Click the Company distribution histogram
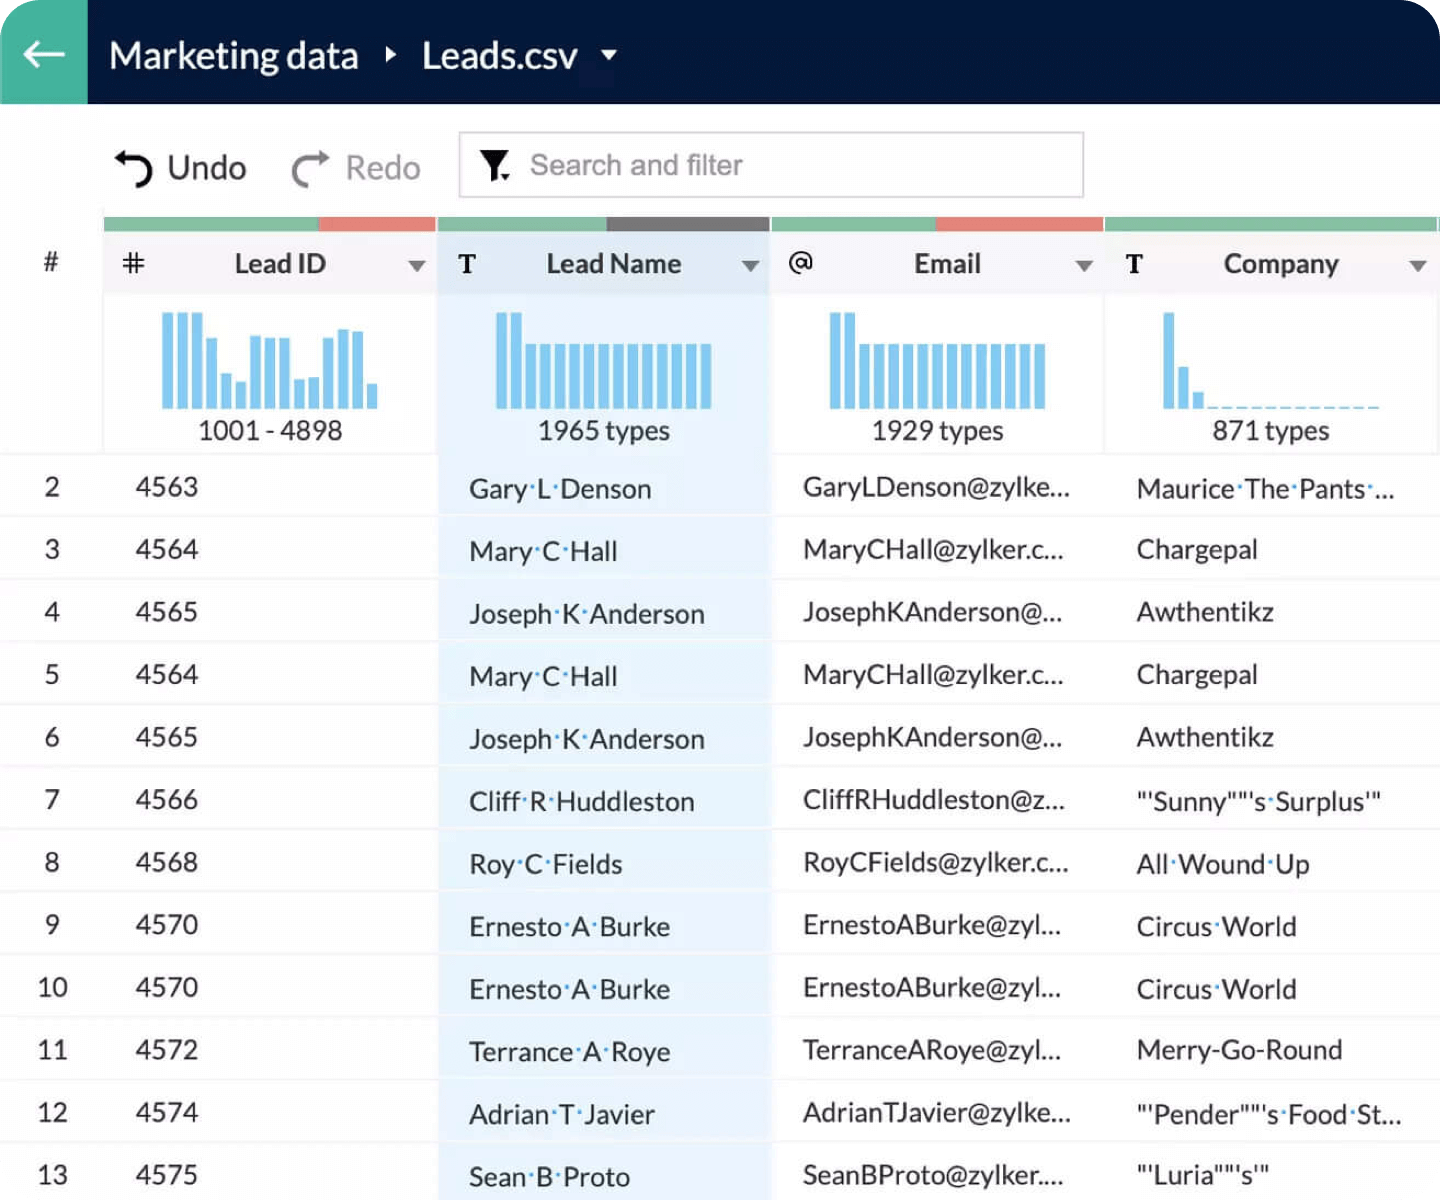The width and height of the screenshot is (1440, 1200). pos(1271,360)
